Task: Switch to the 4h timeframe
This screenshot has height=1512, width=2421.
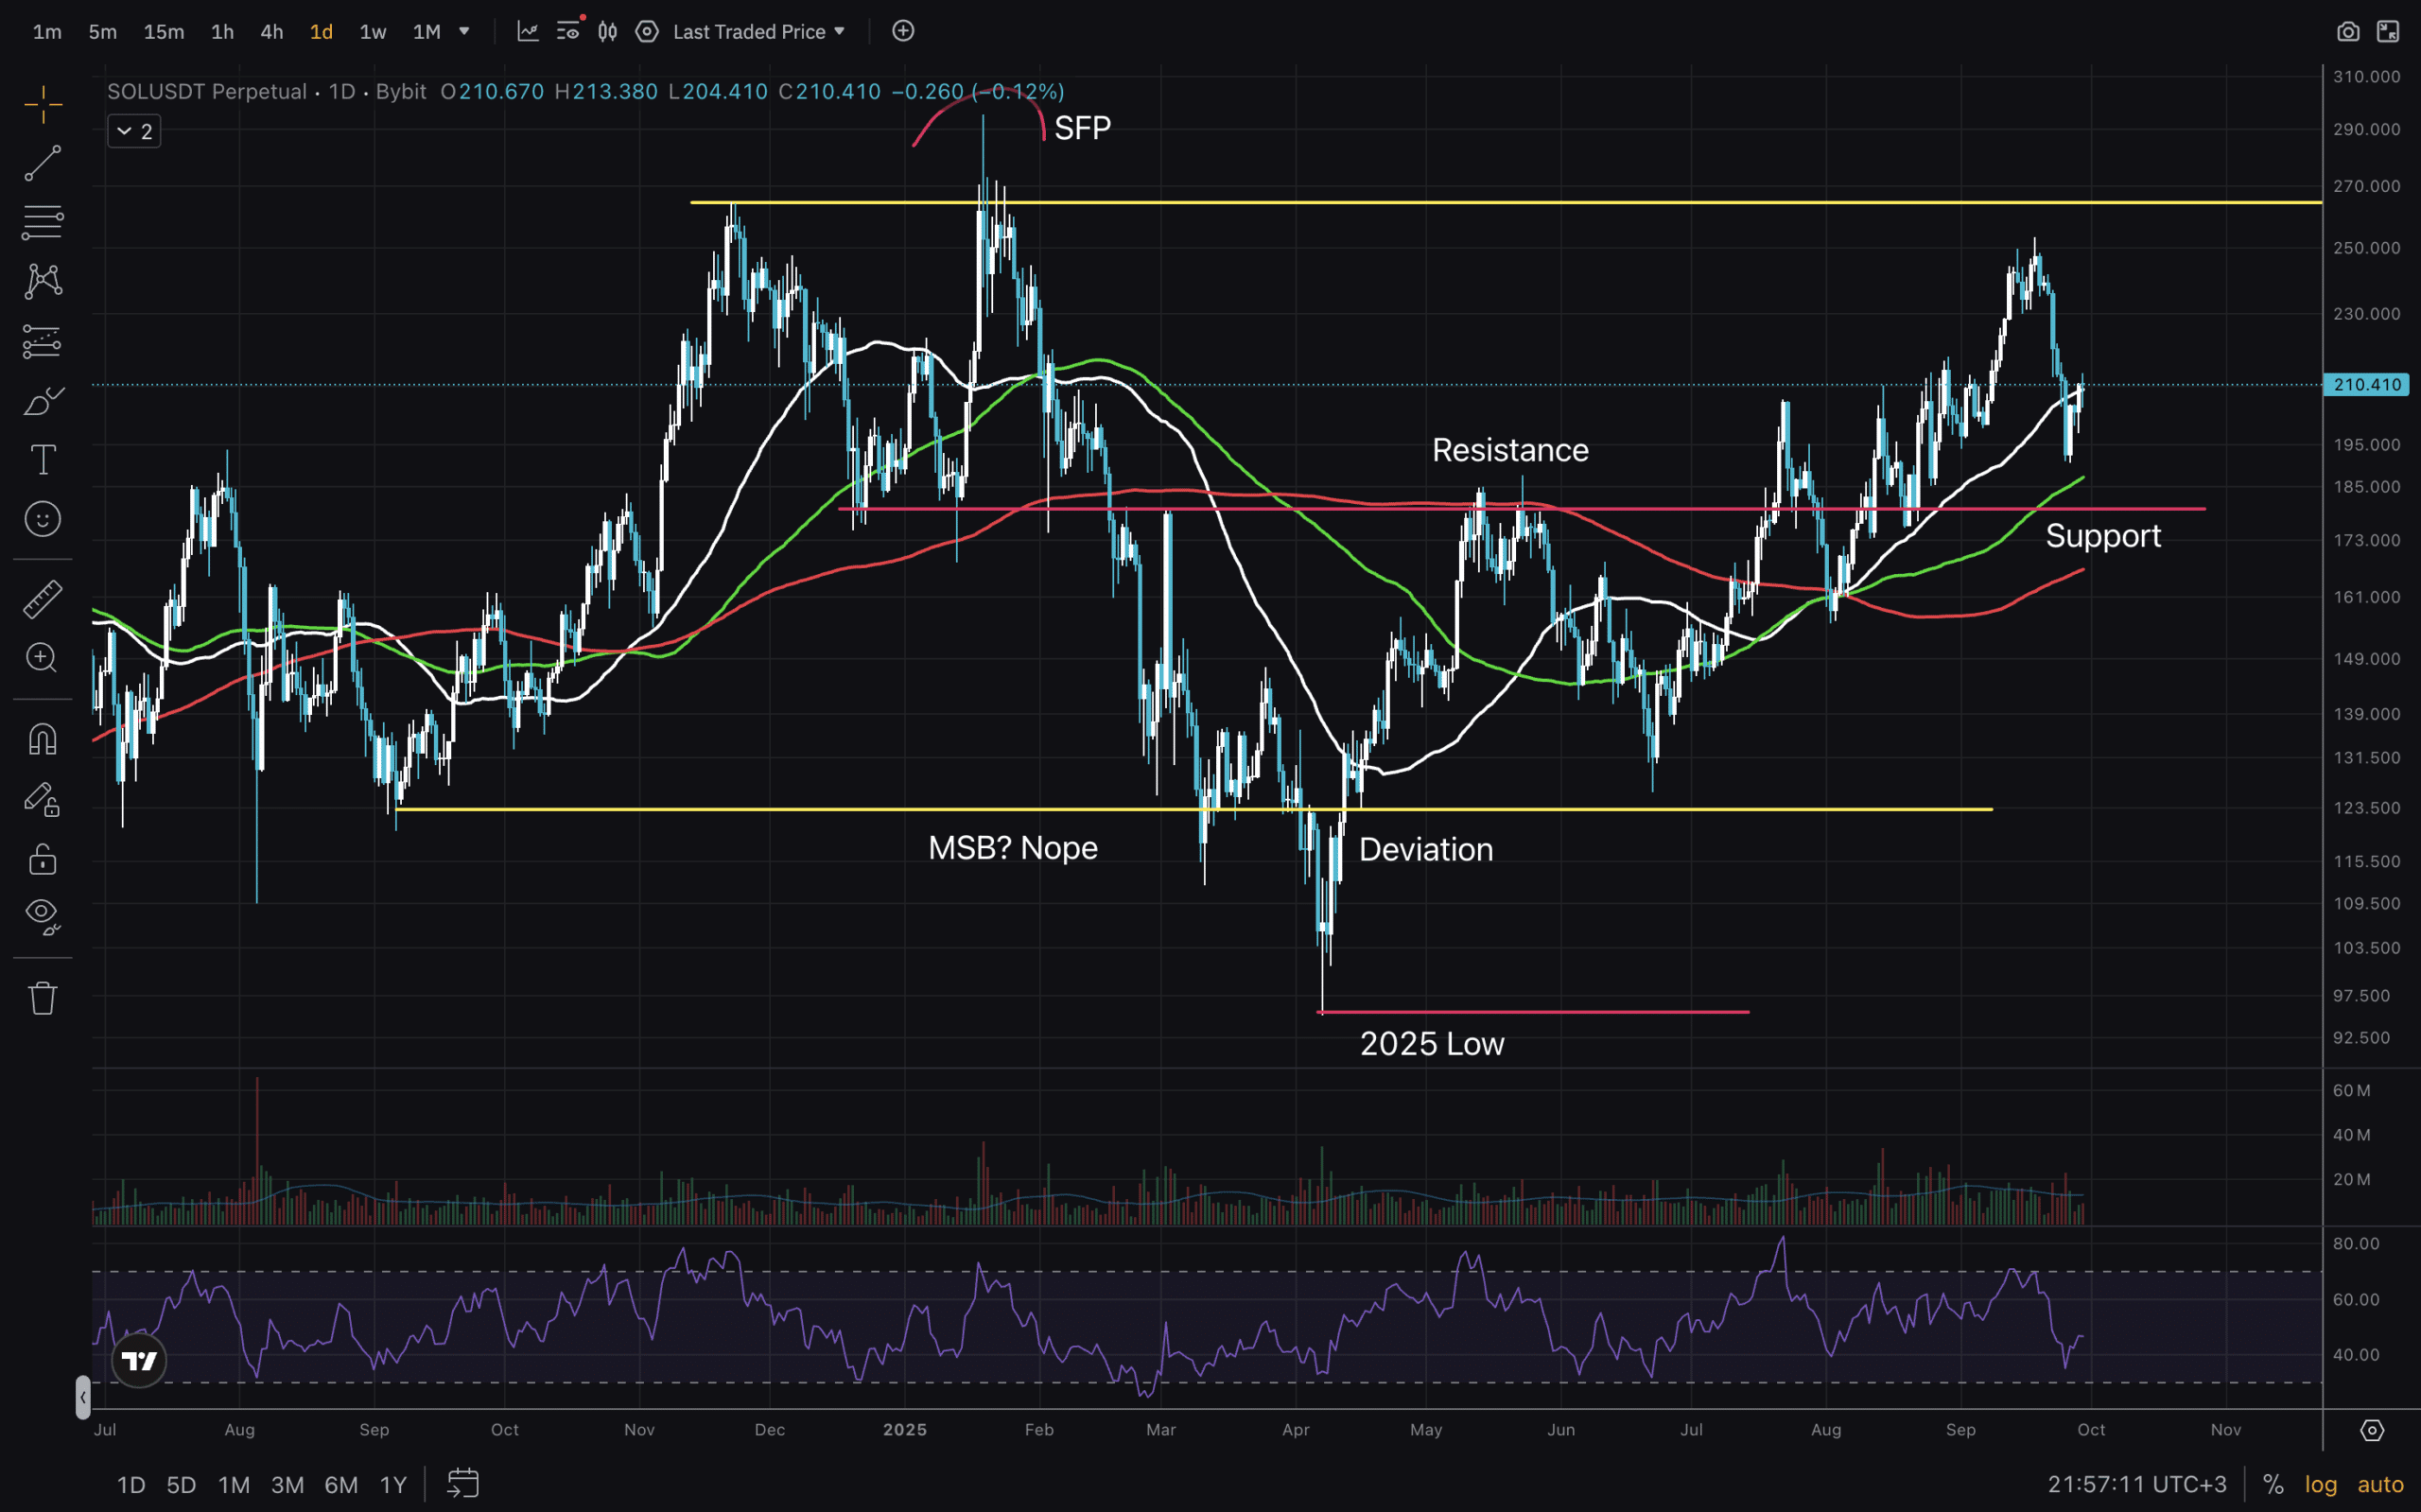Action: pos(271,32)
